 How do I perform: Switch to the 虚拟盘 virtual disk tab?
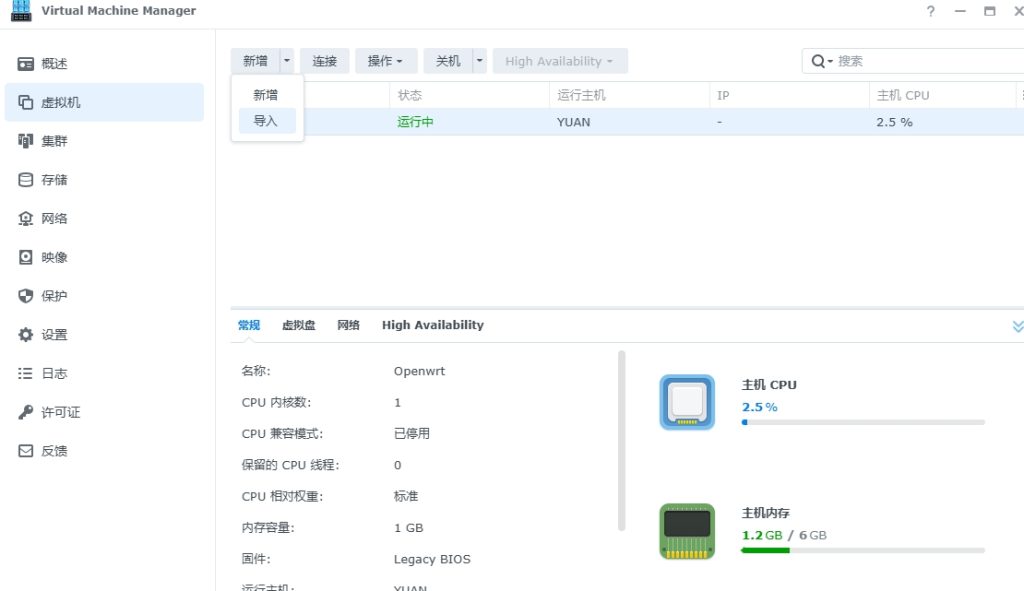click(298, 325)
